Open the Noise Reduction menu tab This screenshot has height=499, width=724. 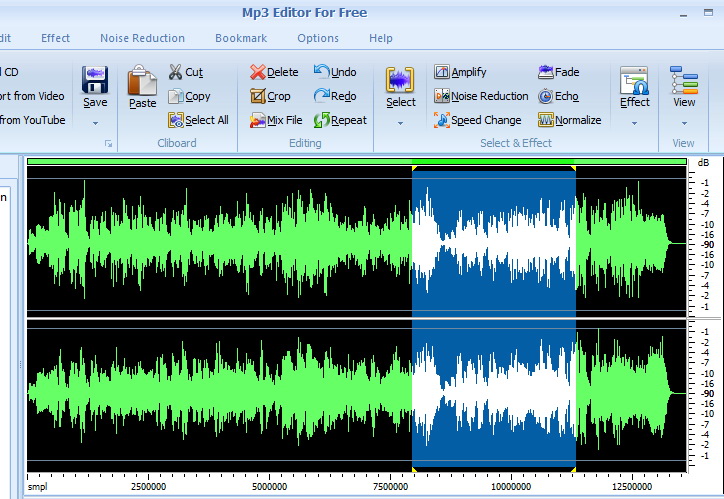(142, 38)
